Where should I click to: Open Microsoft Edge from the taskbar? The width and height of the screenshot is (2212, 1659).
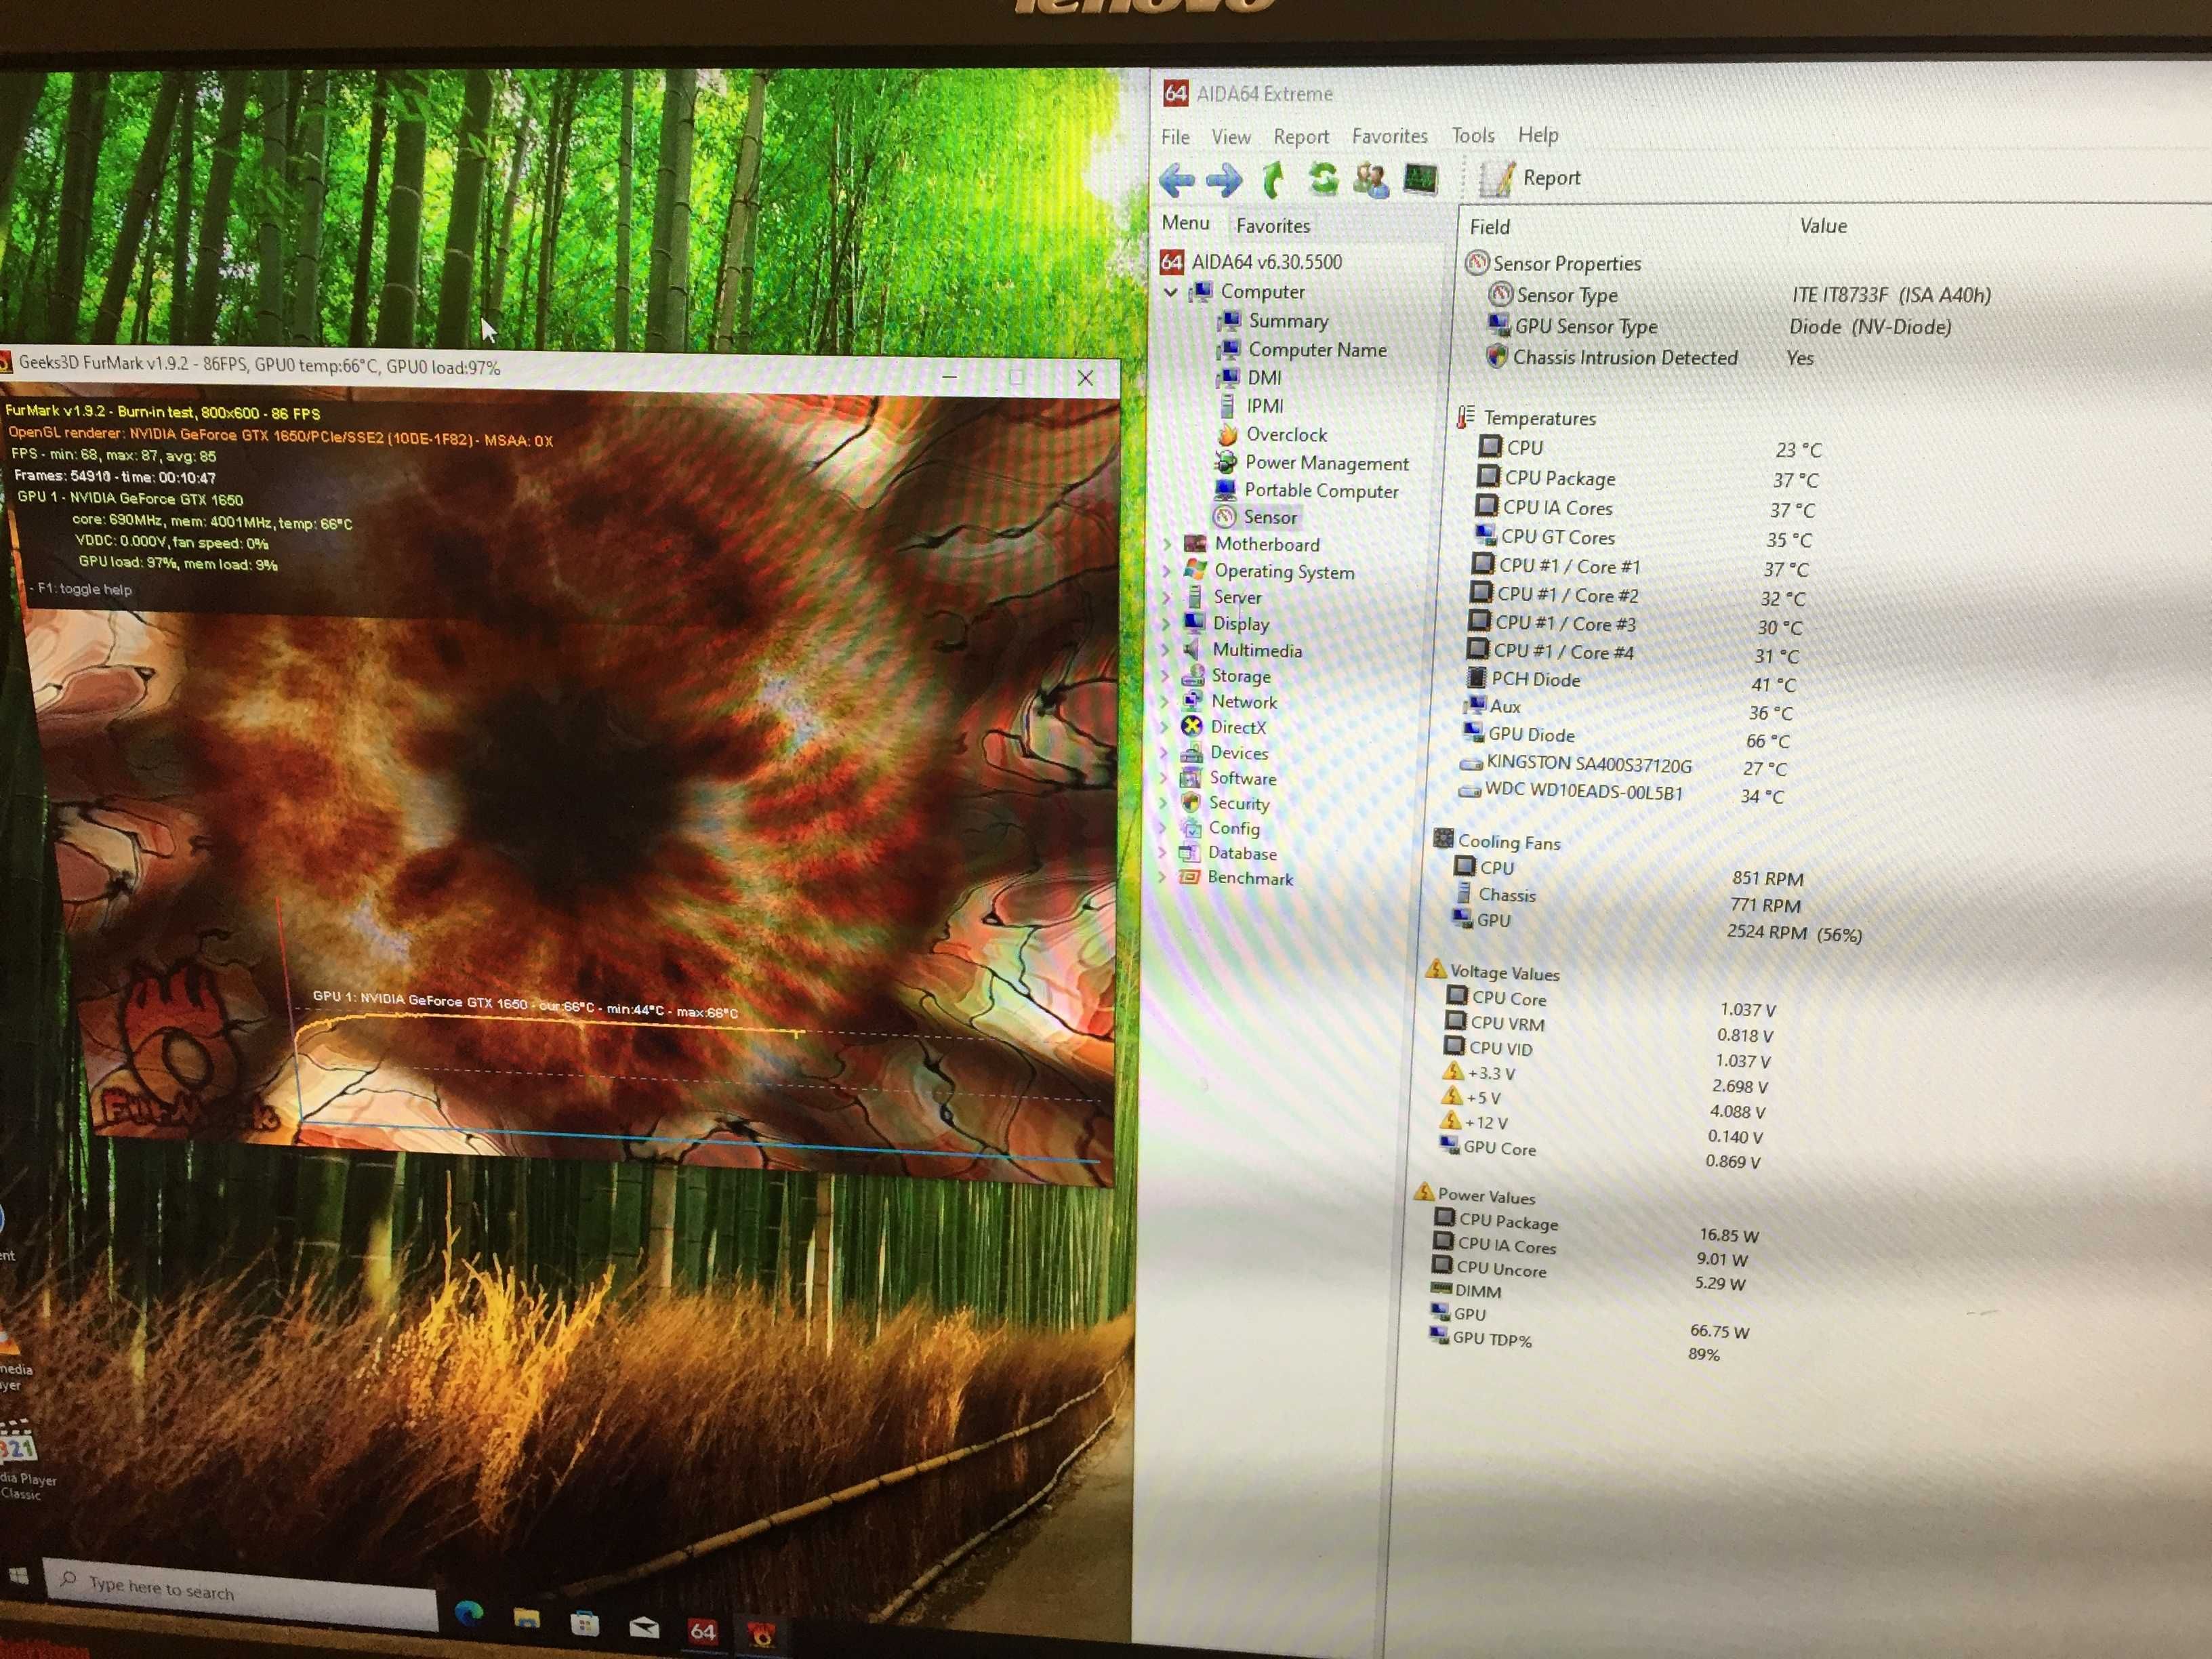point(469,1612)
